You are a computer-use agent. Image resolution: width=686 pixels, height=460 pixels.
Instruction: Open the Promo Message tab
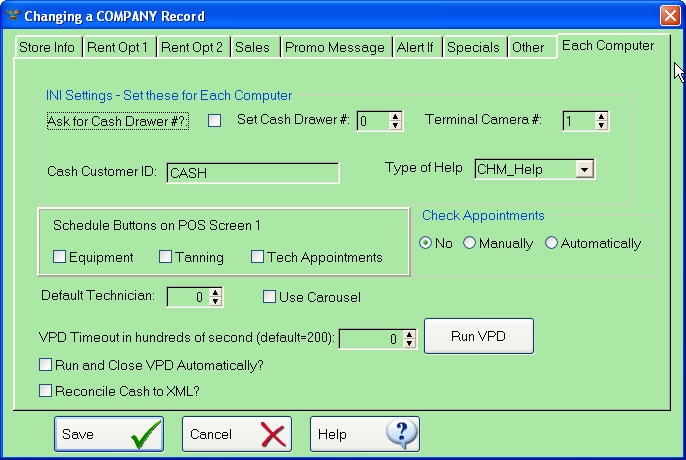tap(334, 47)
